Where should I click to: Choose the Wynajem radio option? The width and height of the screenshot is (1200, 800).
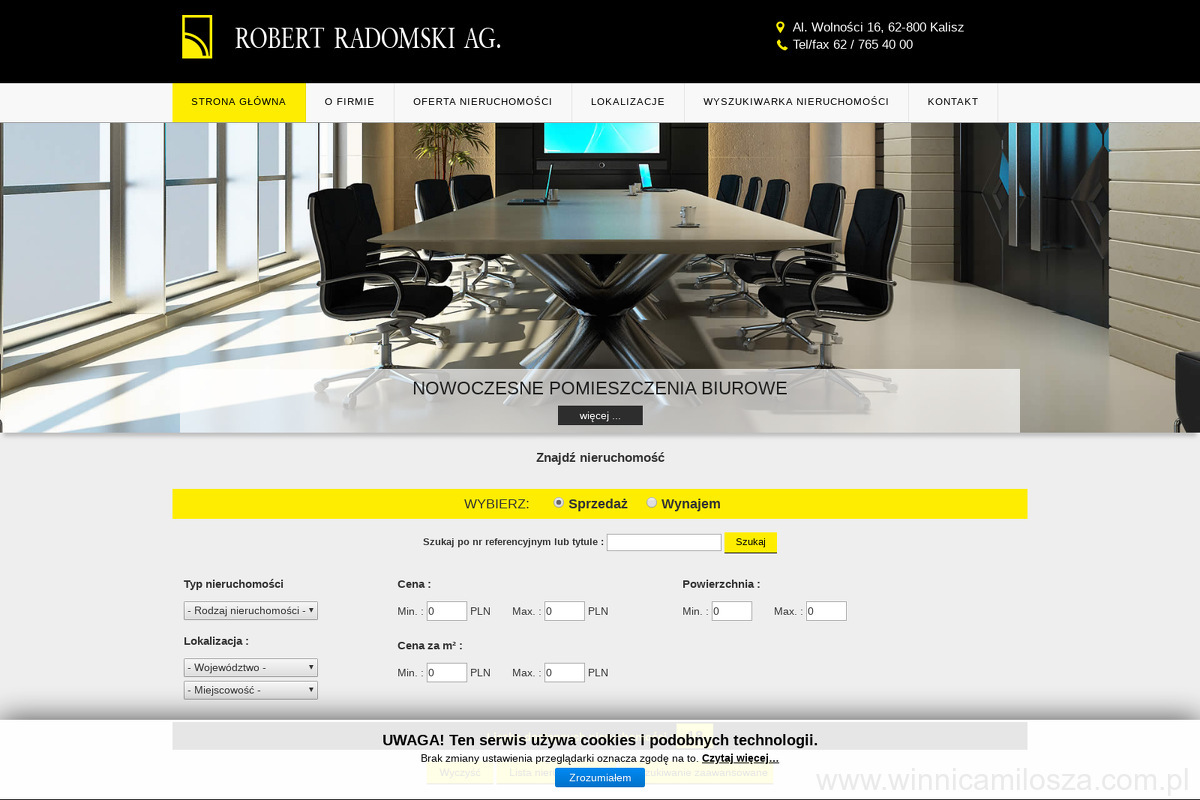click(652, 503)
